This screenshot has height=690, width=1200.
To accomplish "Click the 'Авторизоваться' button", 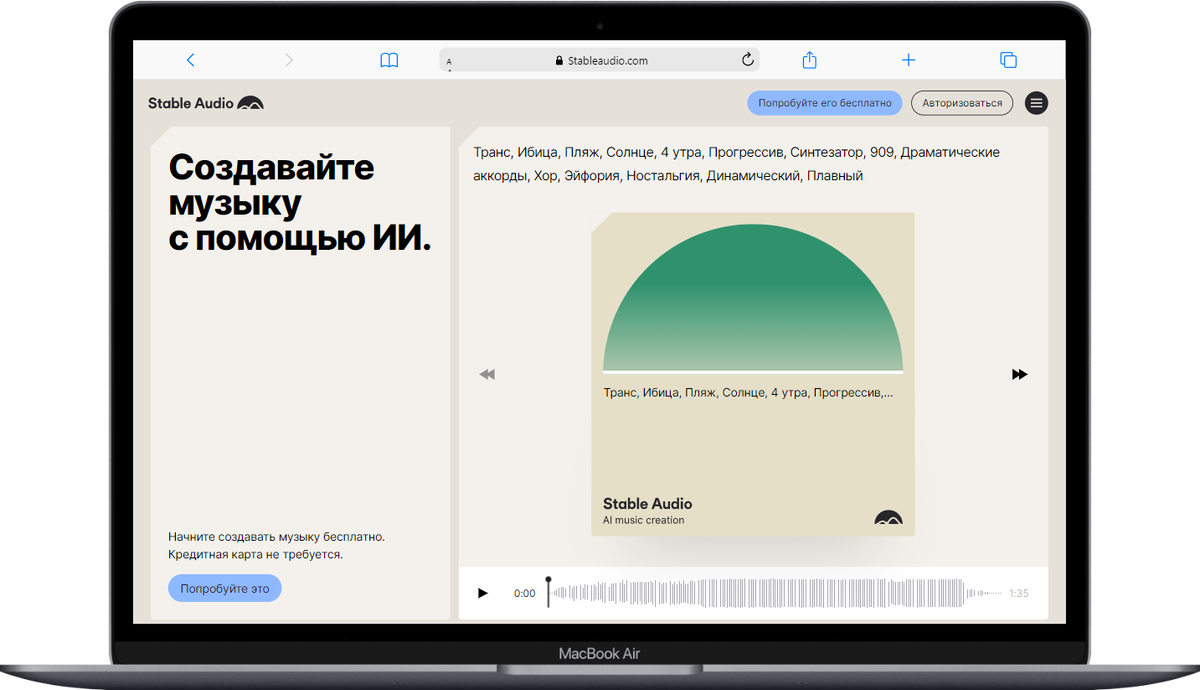I will [x=962, y=103].
